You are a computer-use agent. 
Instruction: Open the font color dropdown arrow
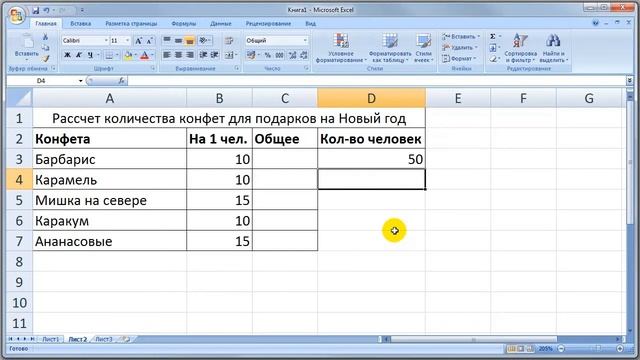tap(152, 55)
